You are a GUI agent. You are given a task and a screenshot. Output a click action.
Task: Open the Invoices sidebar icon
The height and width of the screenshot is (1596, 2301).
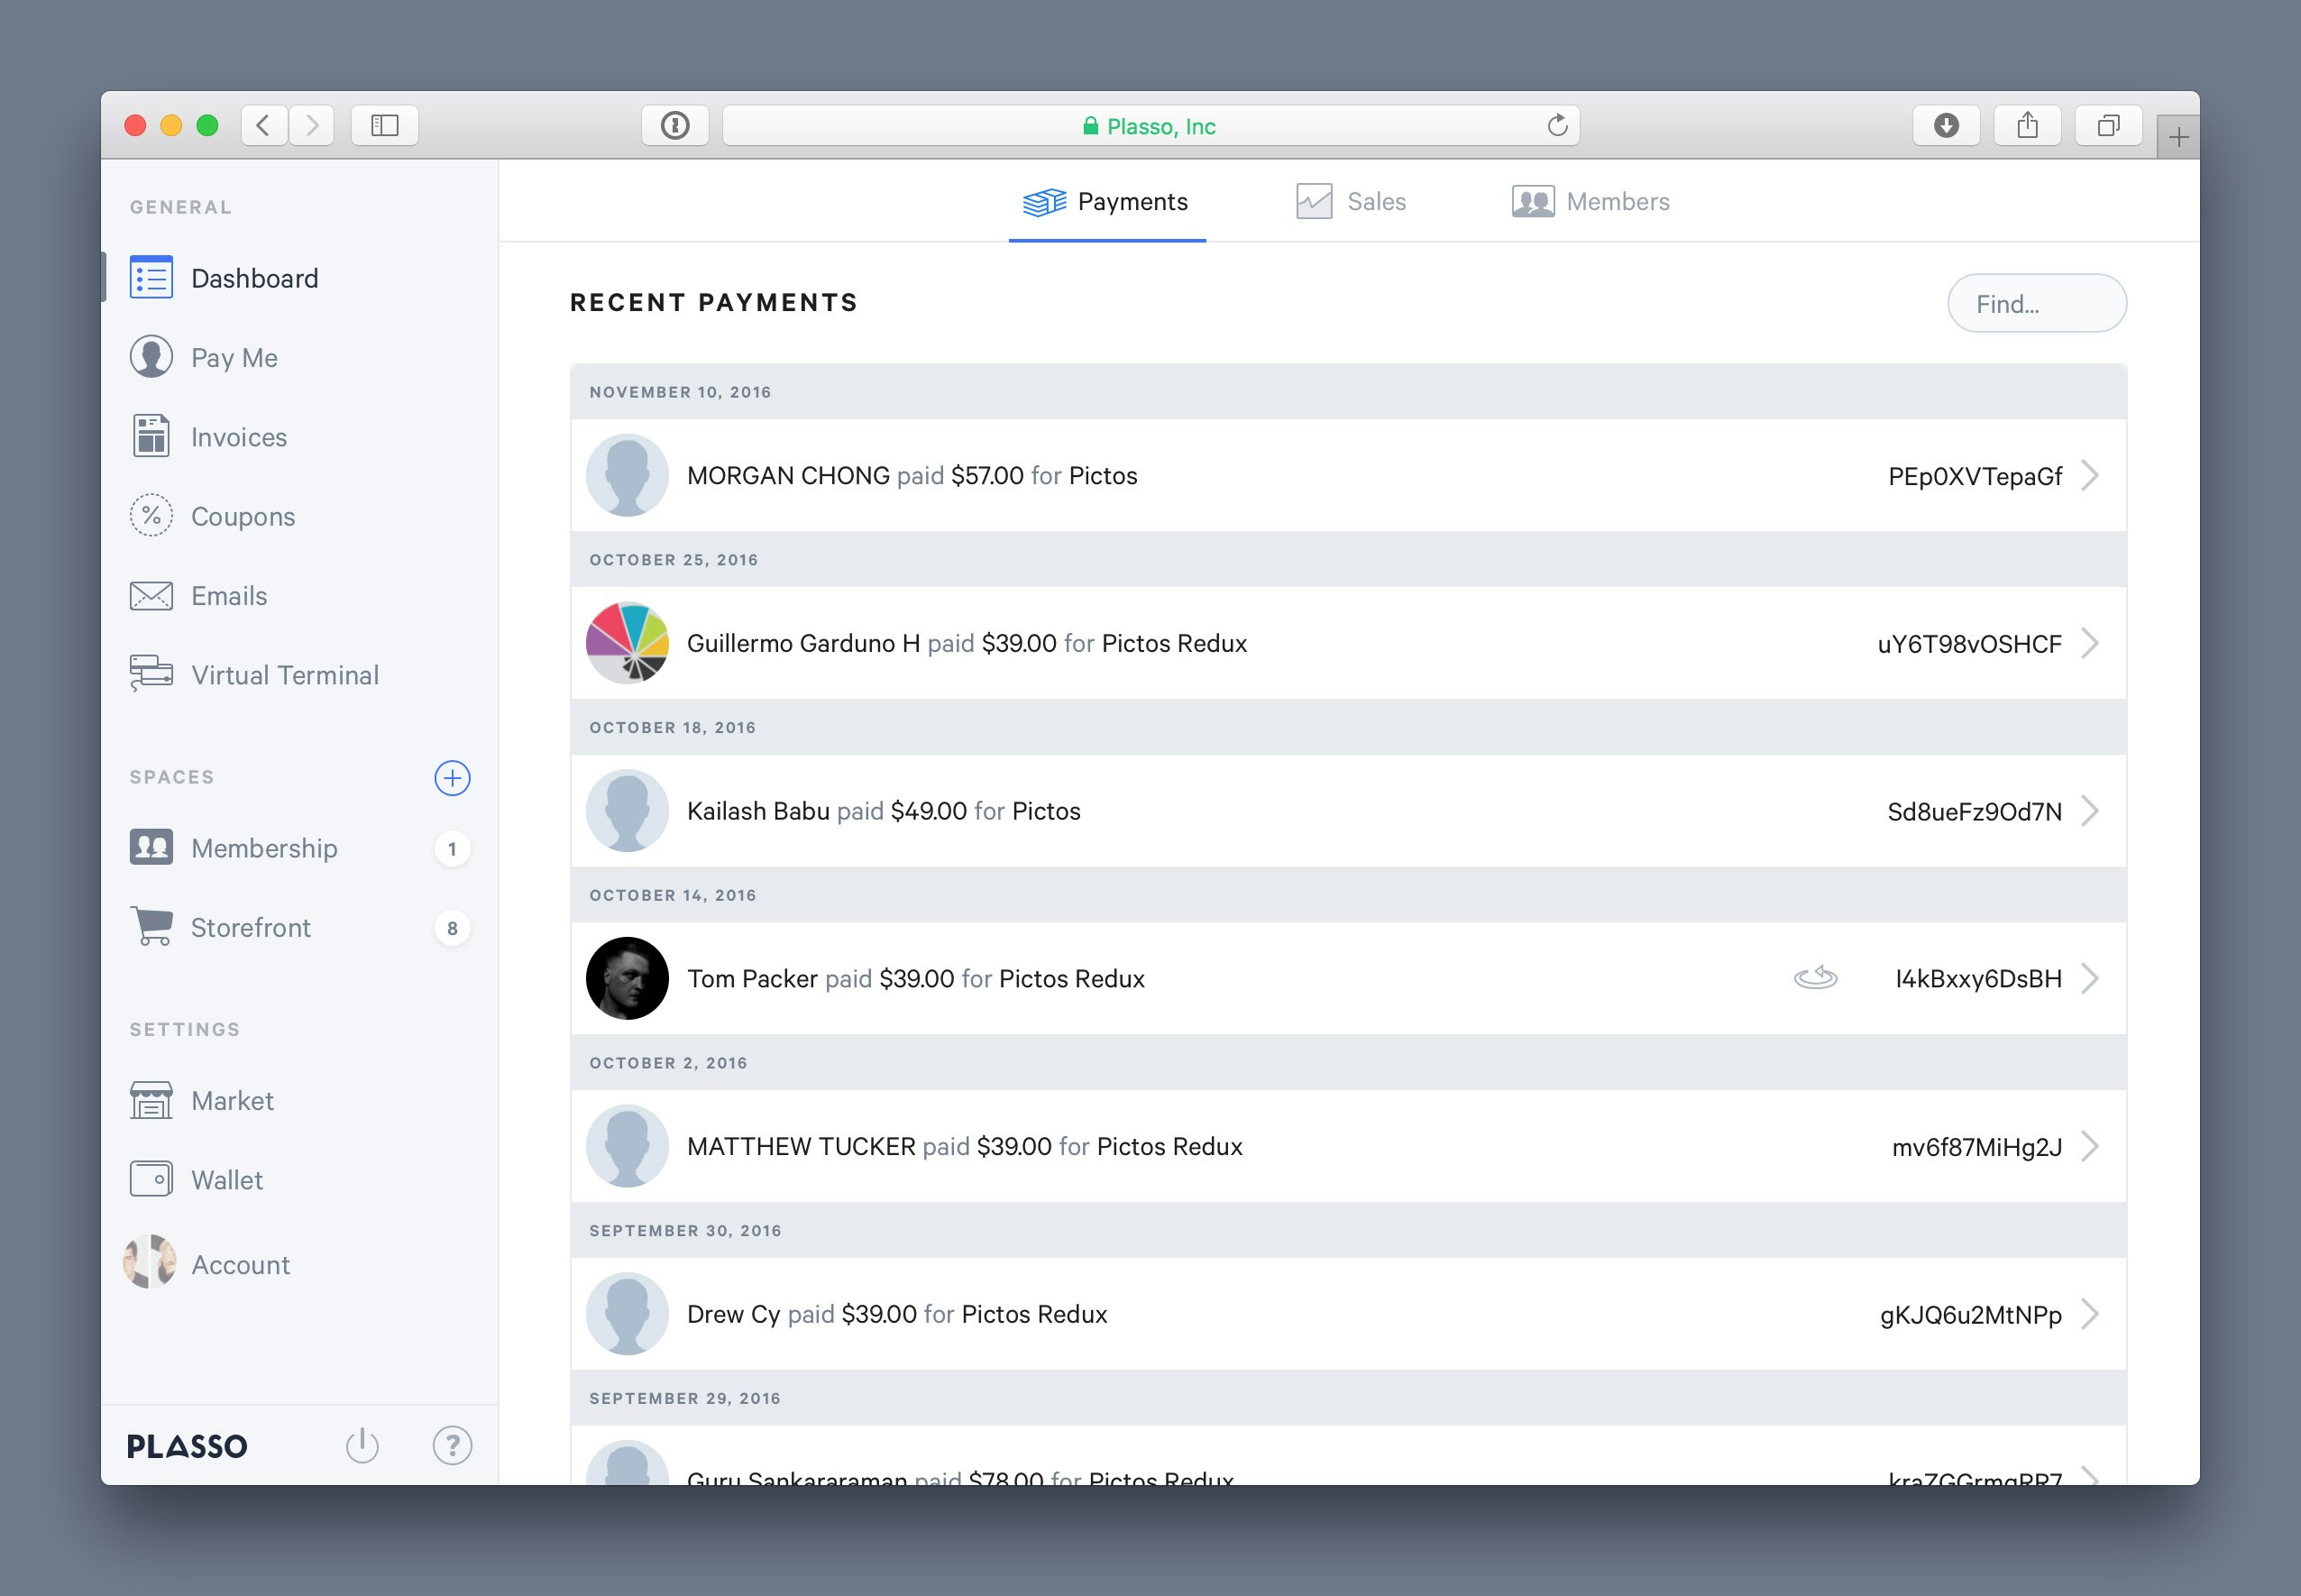point(151,436)
